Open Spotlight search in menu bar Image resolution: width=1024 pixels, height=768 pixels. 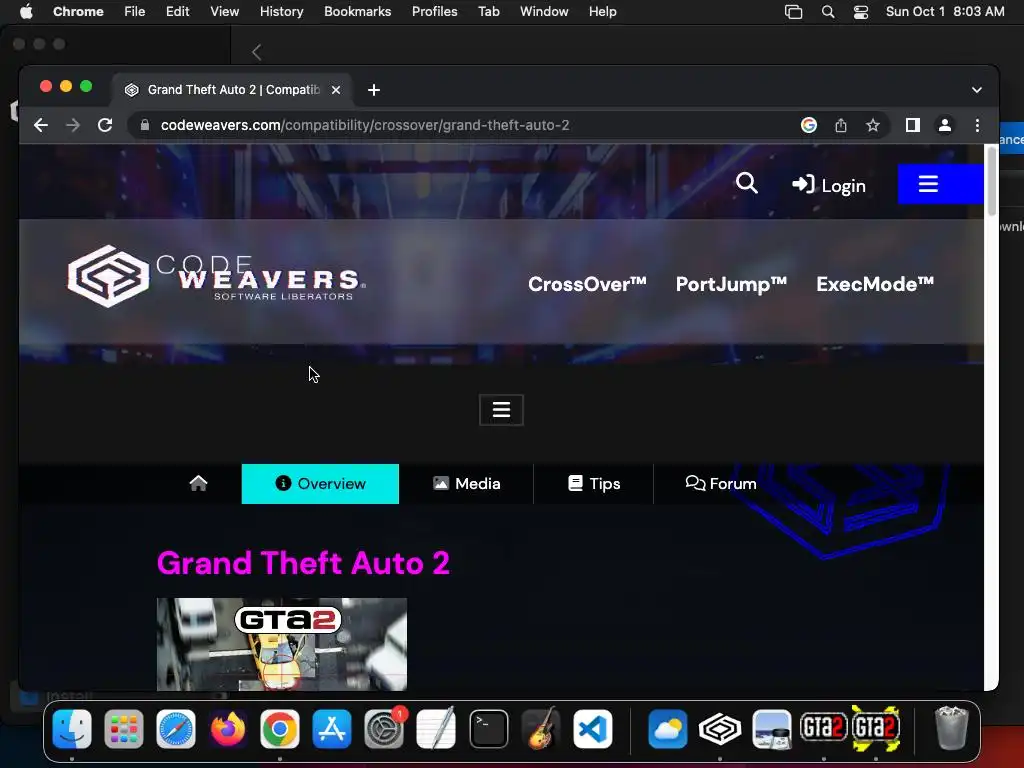[828, 12]
